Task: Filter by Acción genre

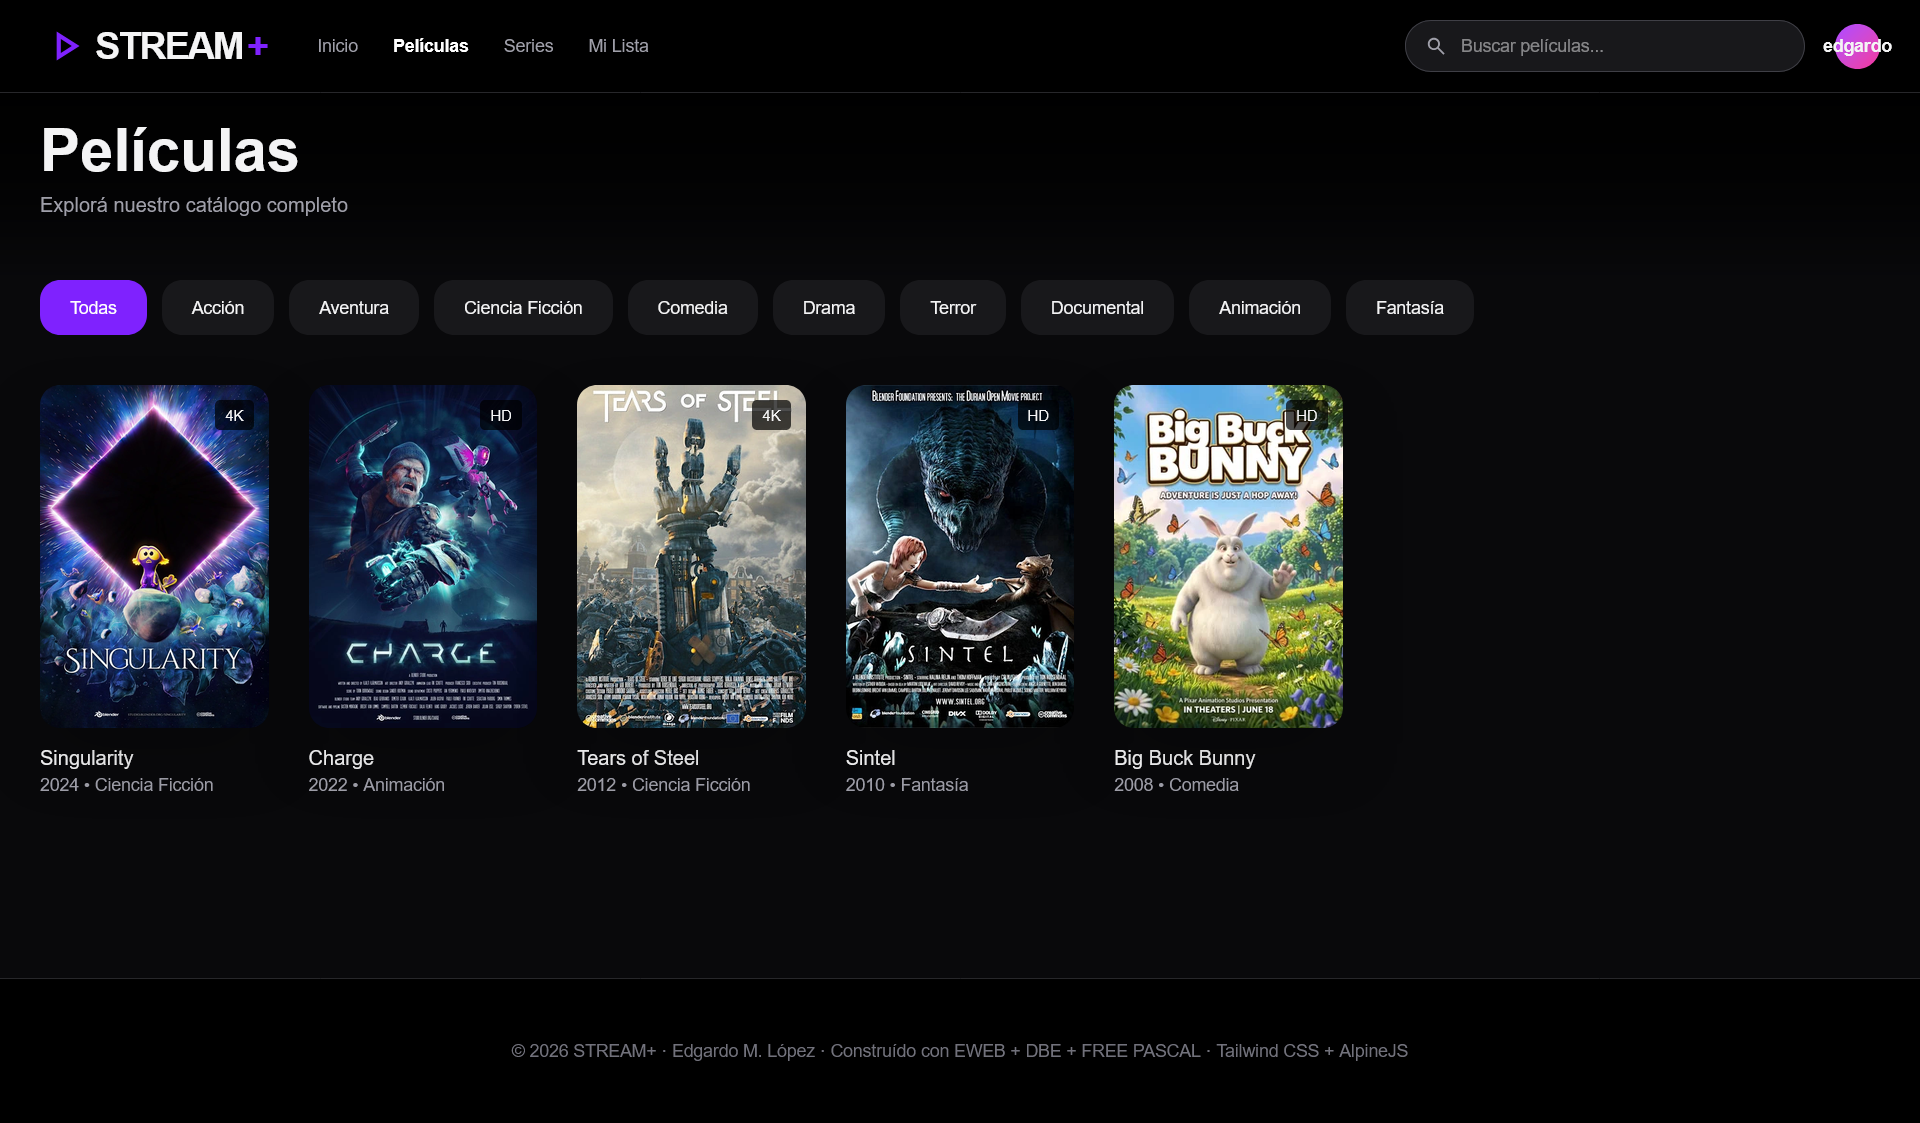Action: [218, 308]
